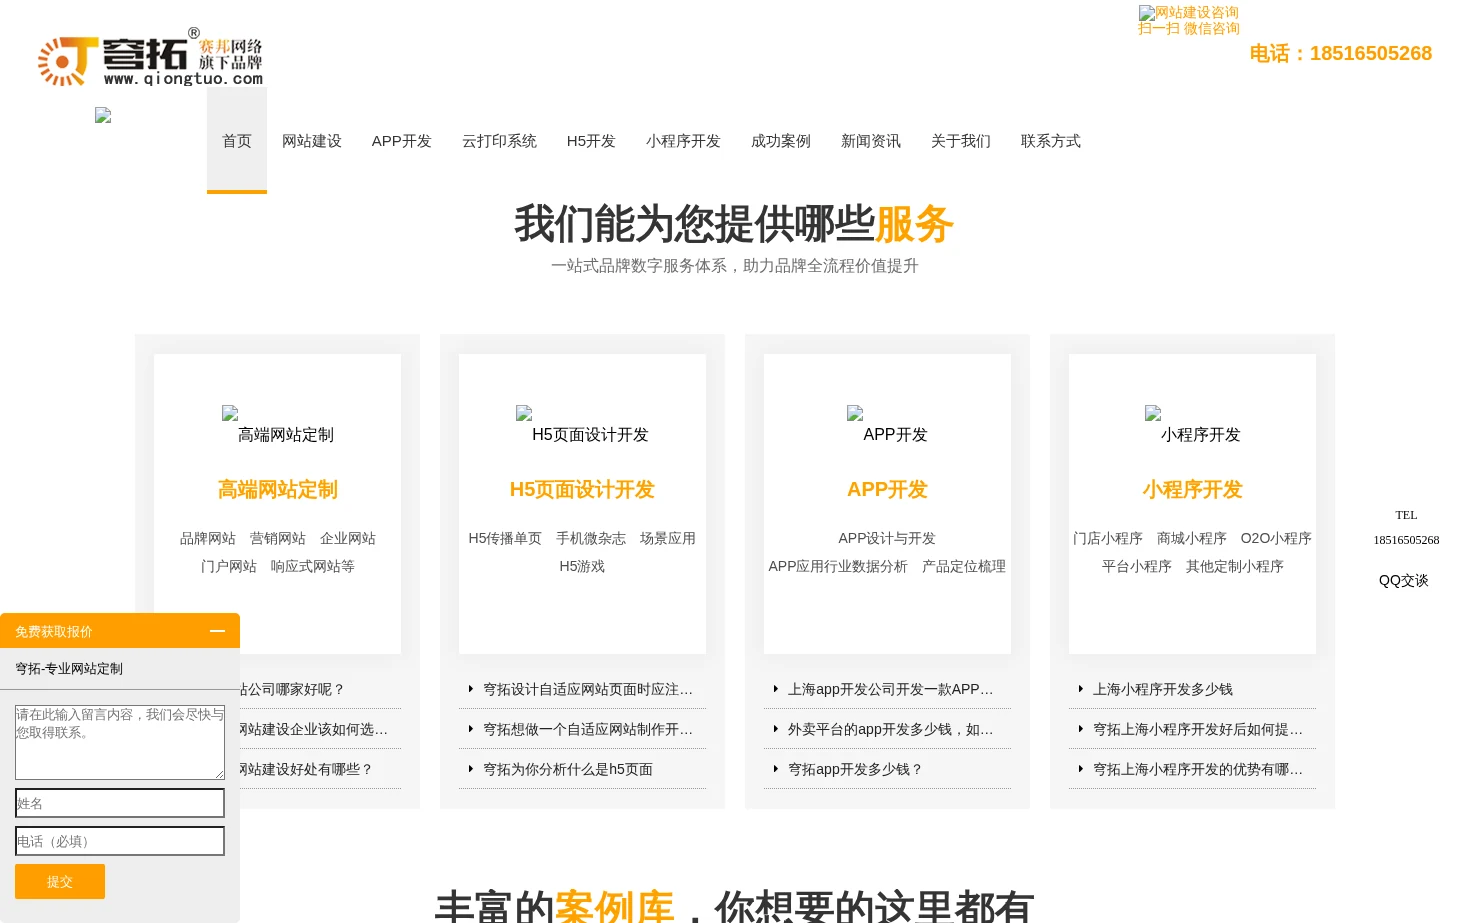Click QQ交谈 in the side panel
1470x923 pixels.
click(x=1404, y=580)
